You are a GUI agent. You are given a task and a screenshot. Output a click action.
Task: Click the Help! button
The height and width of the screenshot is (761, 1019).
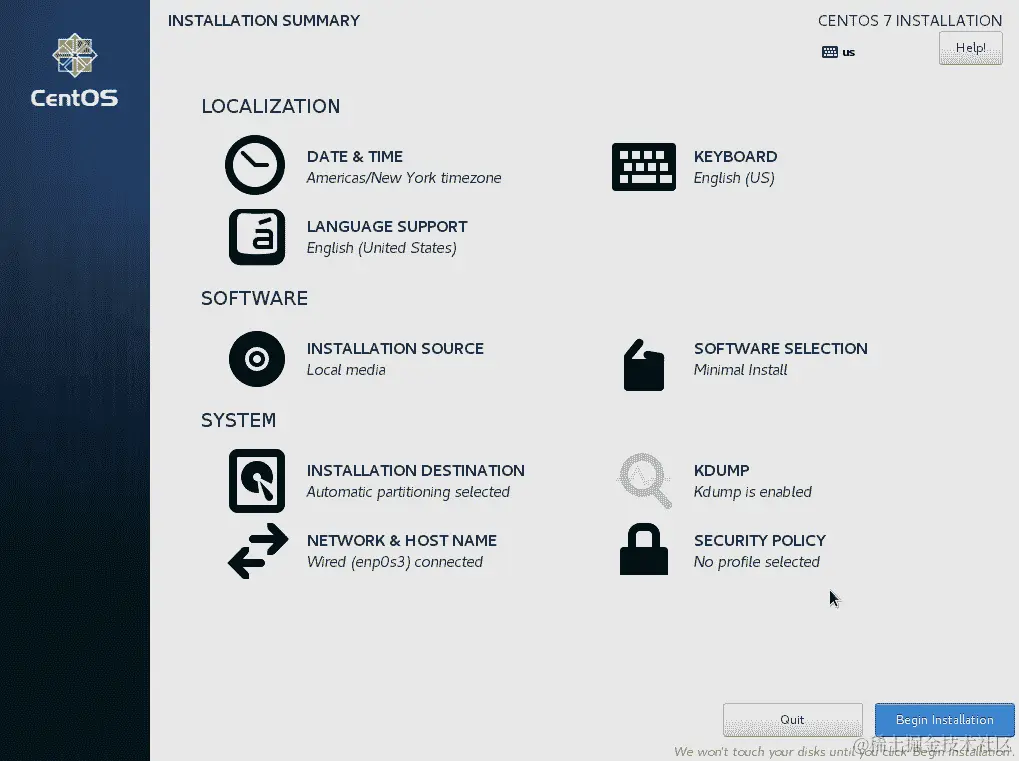[x=970, y=48]
